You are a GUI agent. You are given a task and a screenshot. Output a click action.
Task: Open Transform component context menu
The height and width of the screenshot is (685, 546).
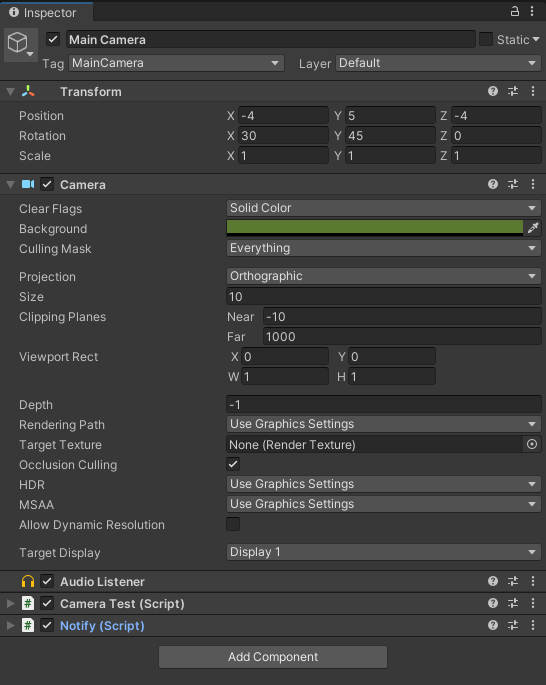[533, 91]
